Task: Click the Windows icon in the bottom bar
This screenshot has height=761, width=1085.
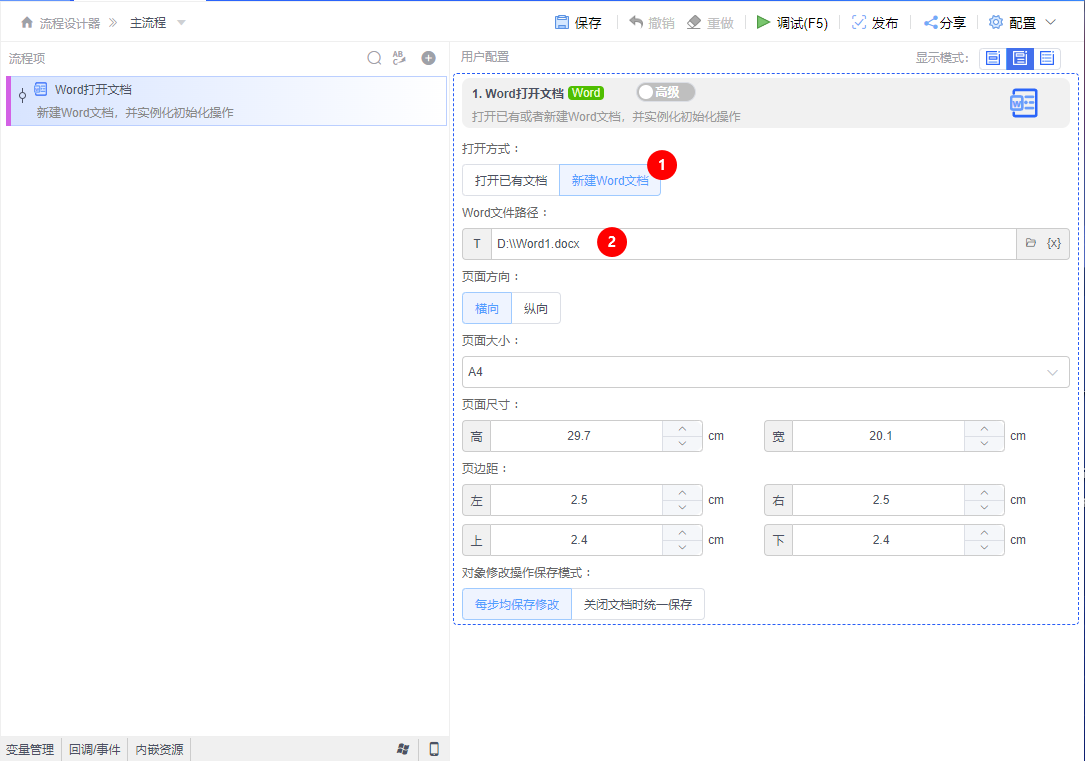Action: 404,747
